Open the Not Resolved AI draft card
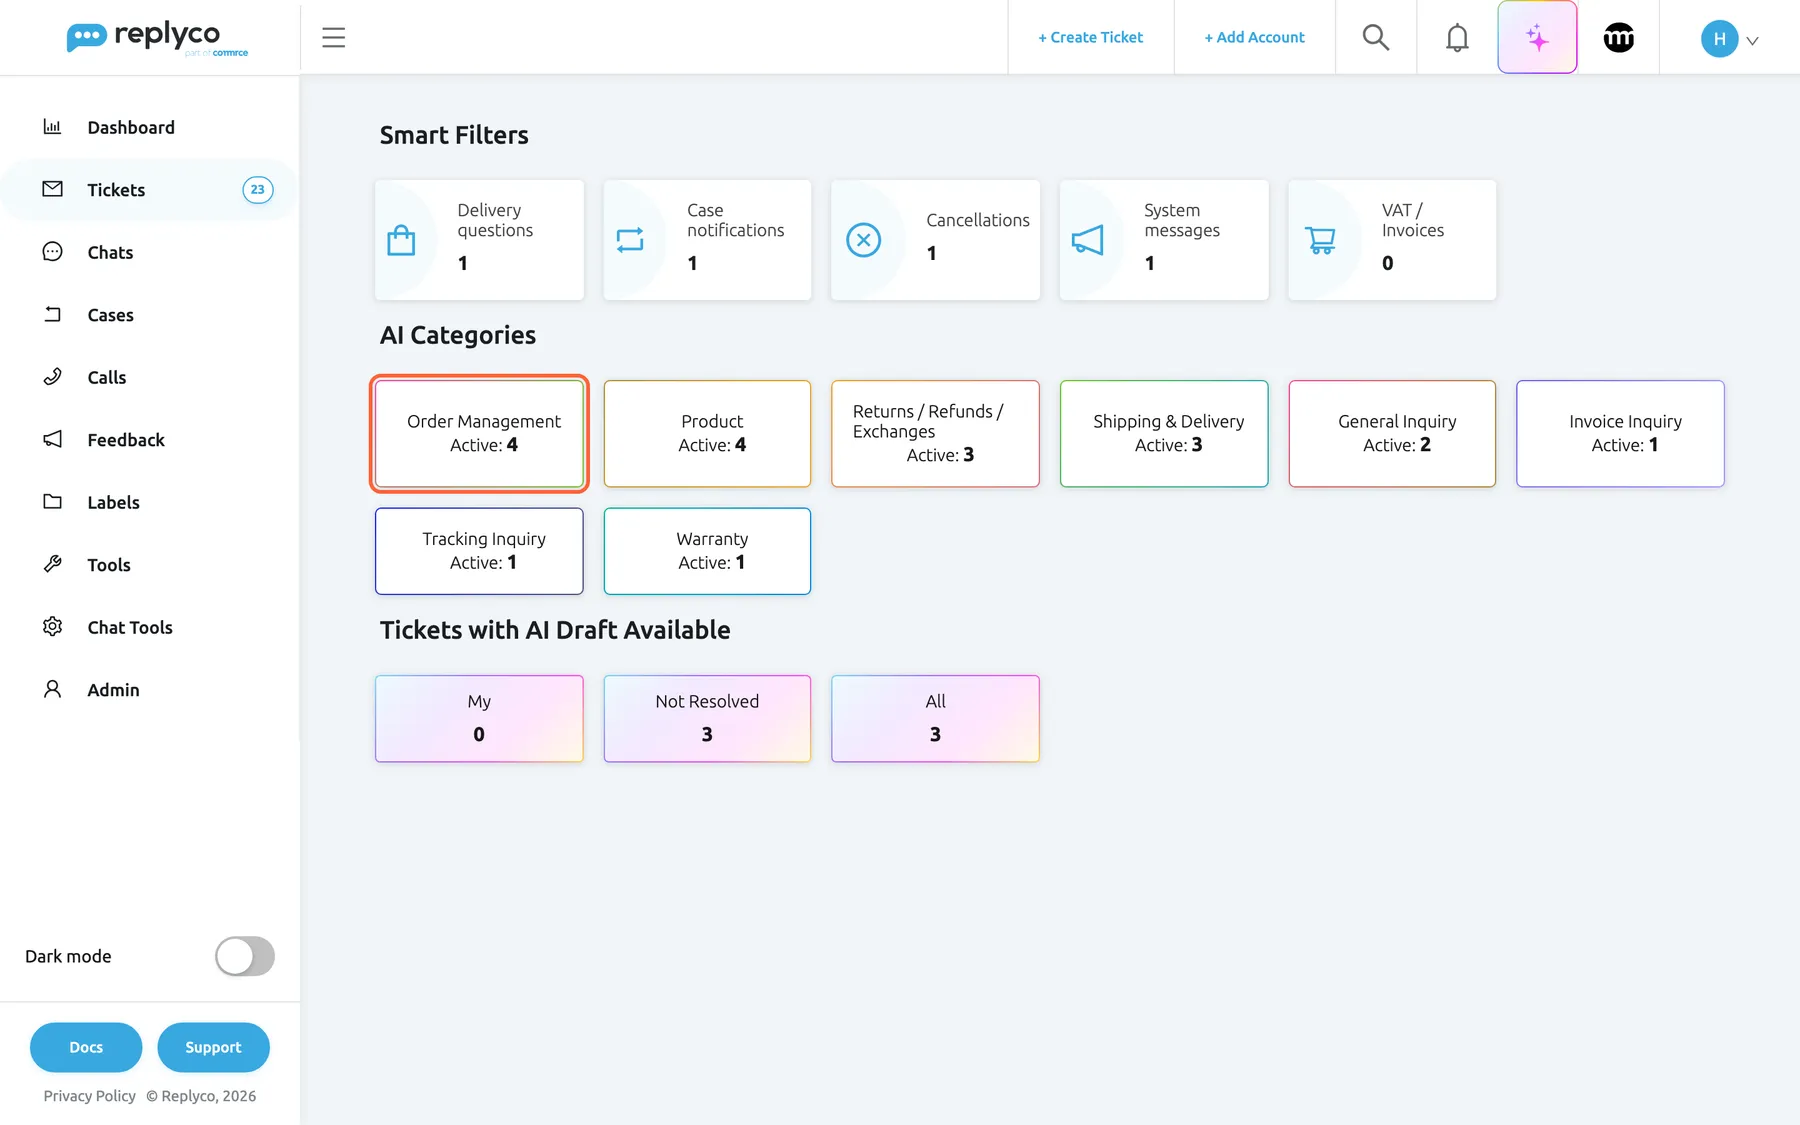This screenshot has width=1800, height=1125. click(x=707, y=719)
